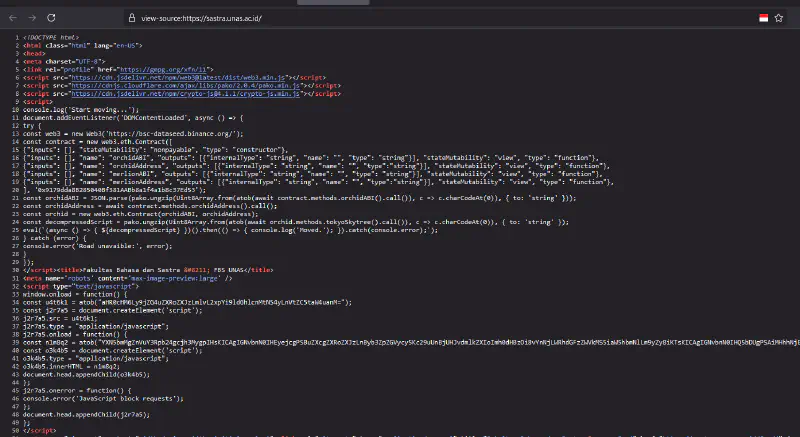This screenshot has width=800, height=437.
Task: Open the jsdelivr web3.min.js script link
Action: 178,78
